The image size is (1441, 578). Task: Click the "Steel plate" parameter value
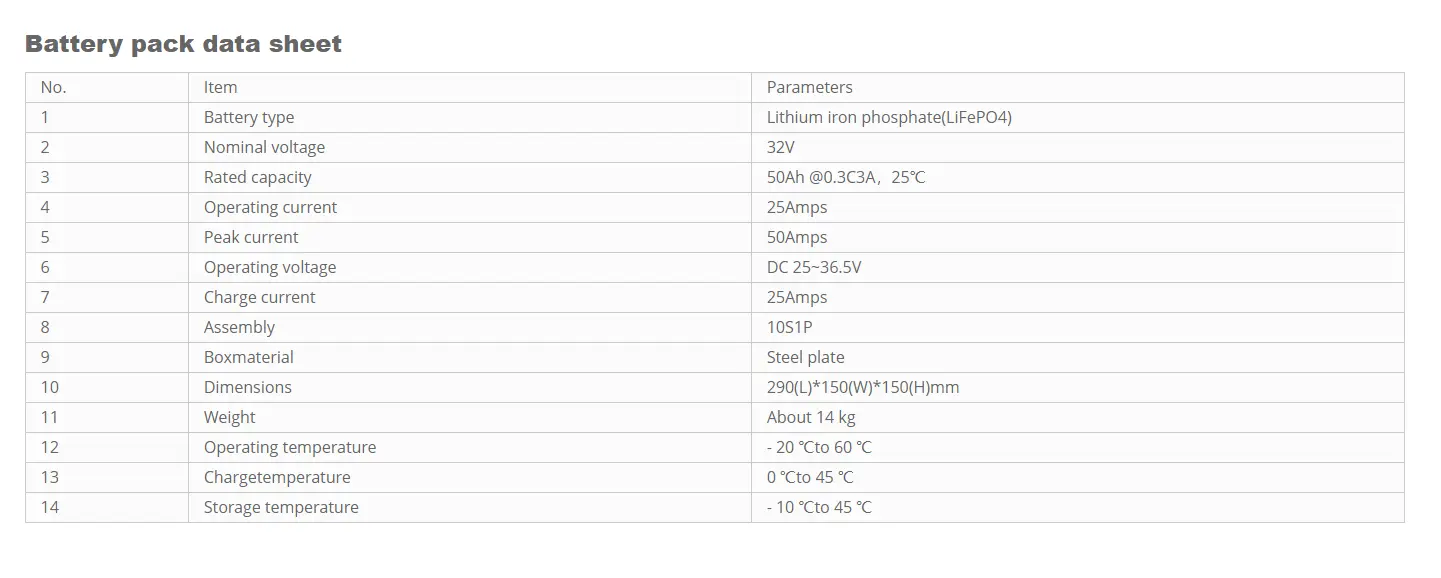click(x=806, y=358)
